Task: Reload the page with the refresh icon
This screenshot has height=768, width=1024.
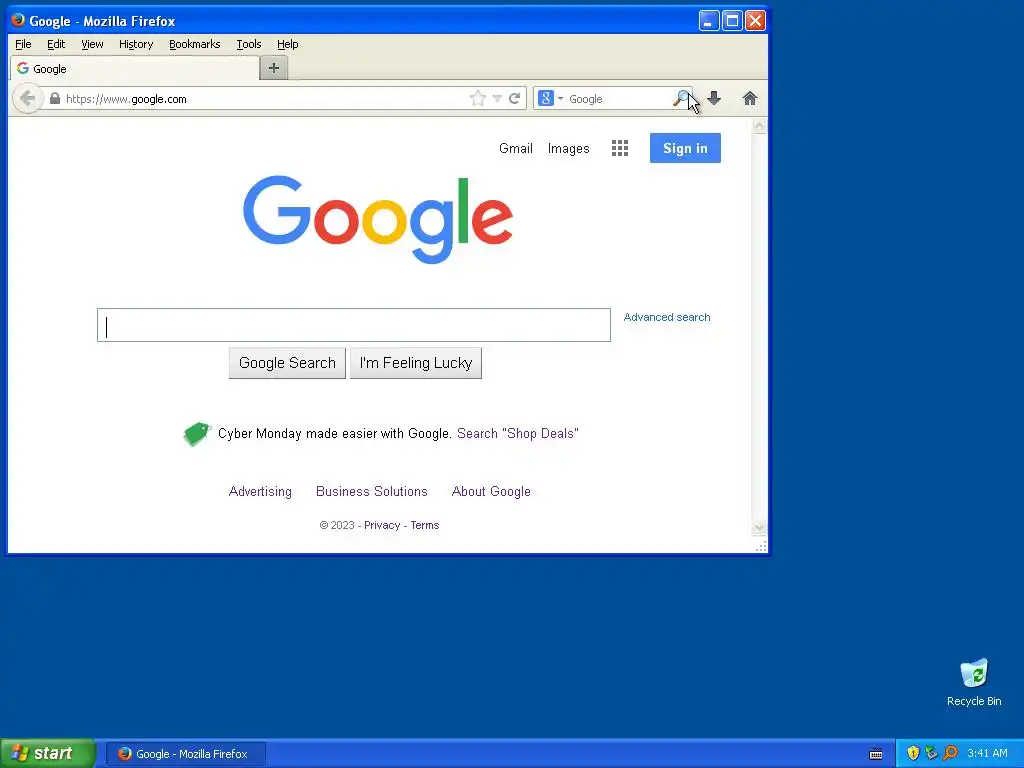Action: click(515, 99)
